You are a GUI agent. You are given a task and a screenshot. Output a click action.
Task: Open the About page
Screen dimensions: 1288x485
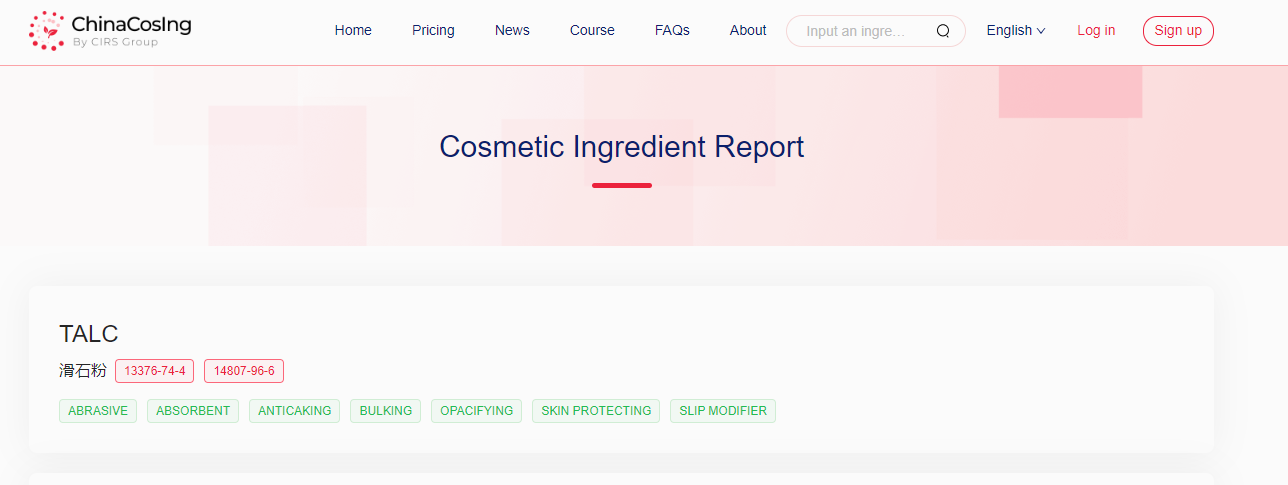748,31
